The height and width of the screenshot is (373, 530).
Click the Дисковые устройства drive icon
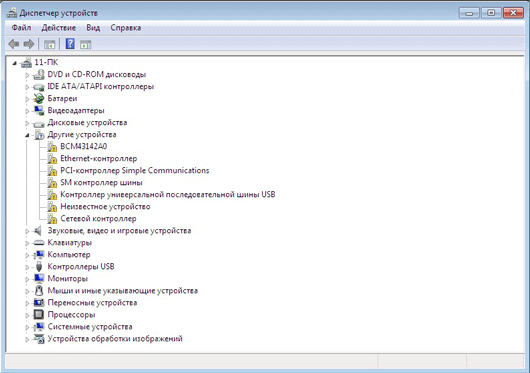(x=39, y=123)
